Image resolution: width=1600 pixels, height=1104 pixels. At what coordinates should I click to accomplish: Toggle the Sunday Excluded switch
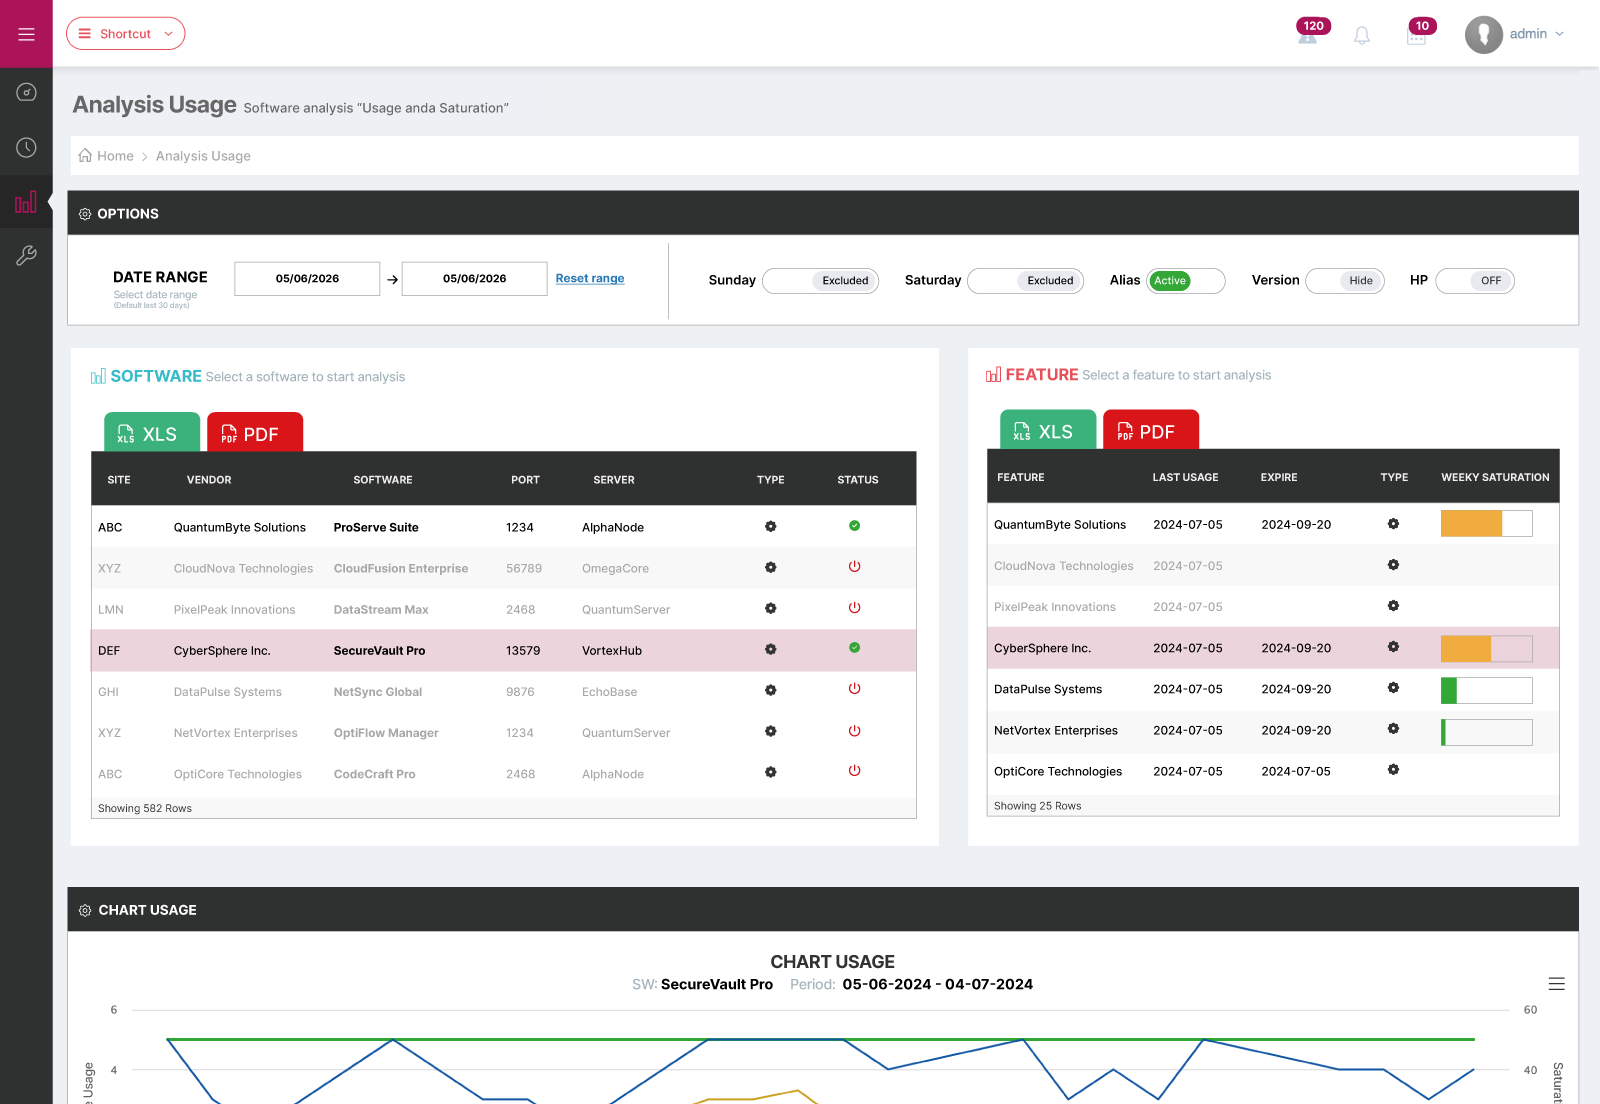tap(820, 281)
